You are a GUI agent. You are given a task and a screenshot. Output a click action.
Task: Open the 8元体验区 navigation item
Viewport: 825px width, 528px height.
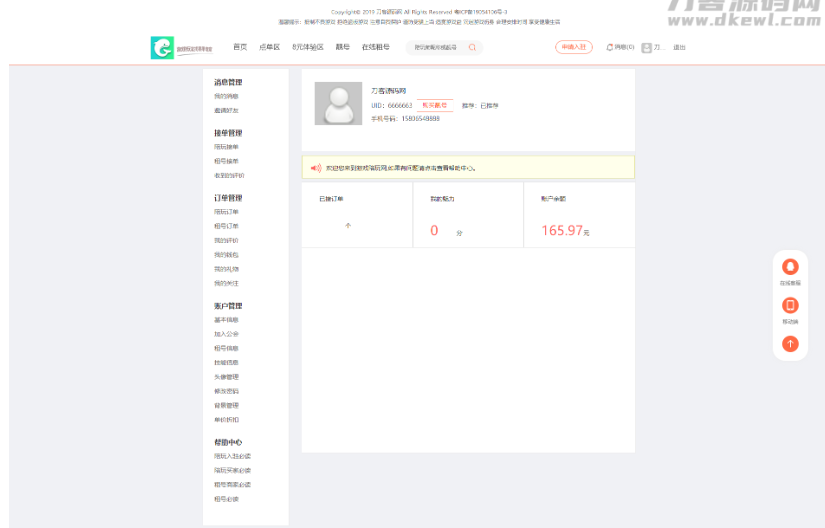pyautogui.click(x=308, y=47)
